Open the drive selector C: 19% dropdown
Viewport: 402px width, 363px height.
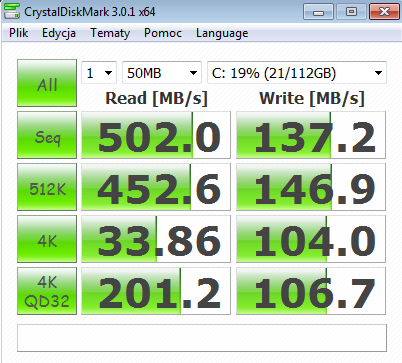(x=297, y=73)
